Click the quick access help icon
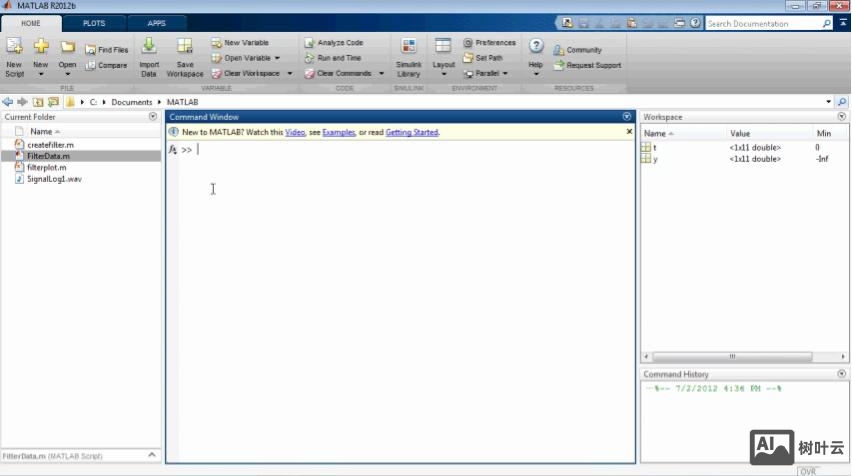The height and width of the screenshot is (476, 852). 695,23
